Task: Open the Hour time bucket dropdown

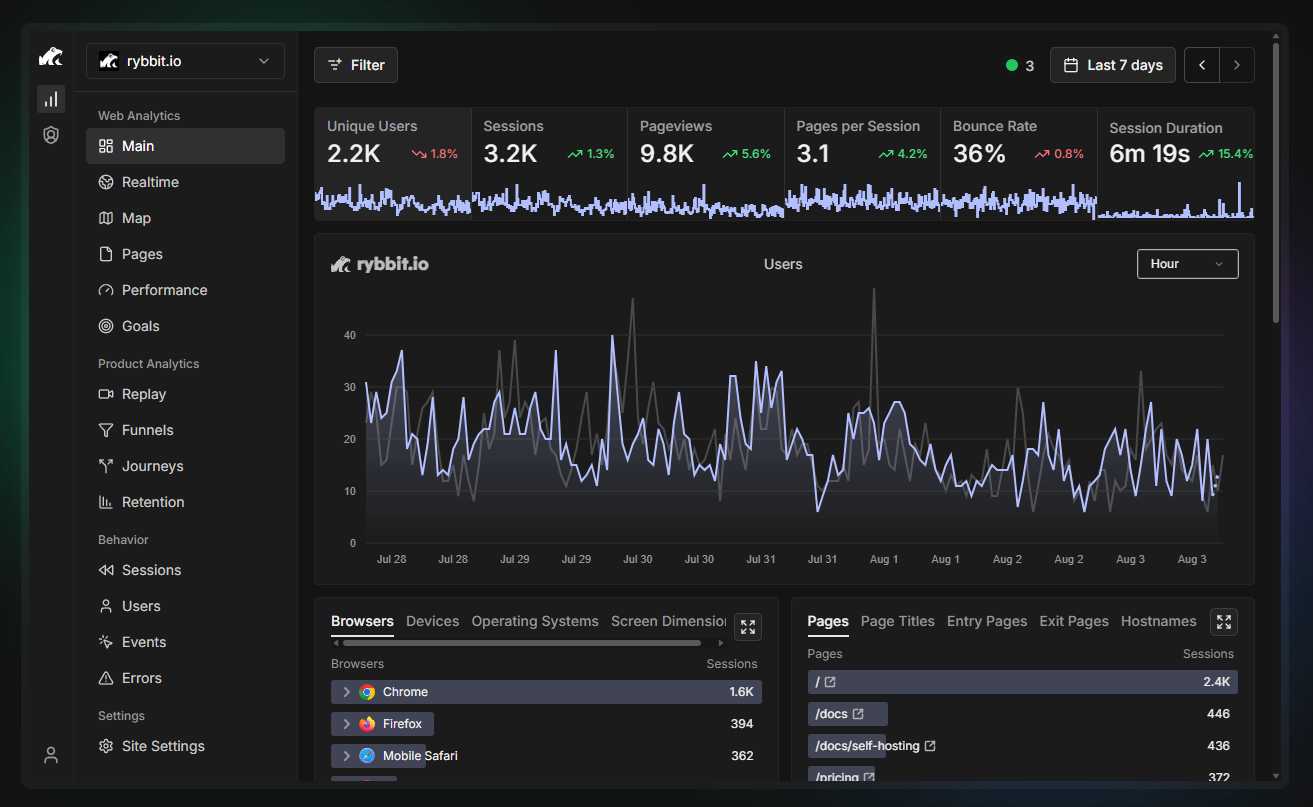Action: (1187, 264)
